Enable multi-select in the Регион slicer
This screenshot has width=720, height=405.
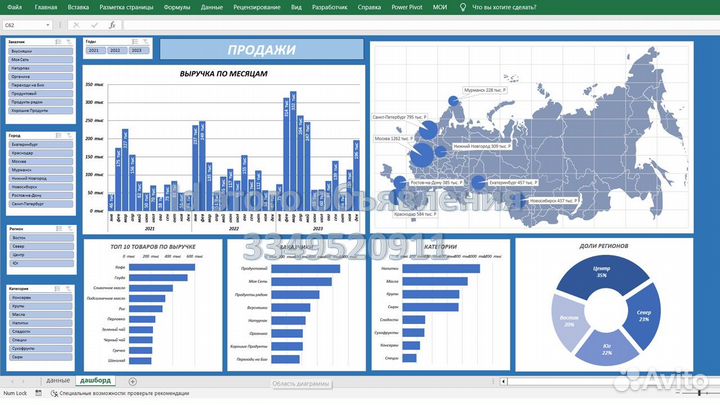click(x=59, y=228)
